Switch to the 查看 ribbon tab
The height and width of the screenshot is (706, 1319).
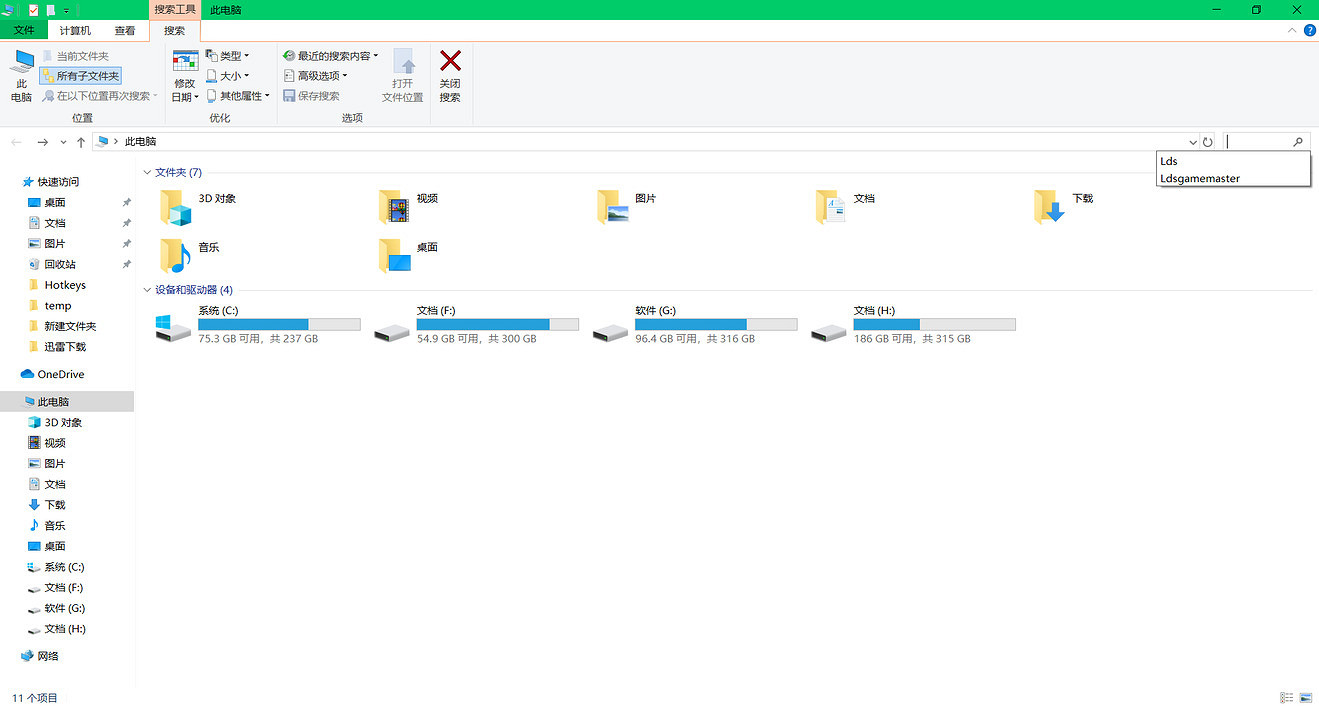[x=125, y=31]
